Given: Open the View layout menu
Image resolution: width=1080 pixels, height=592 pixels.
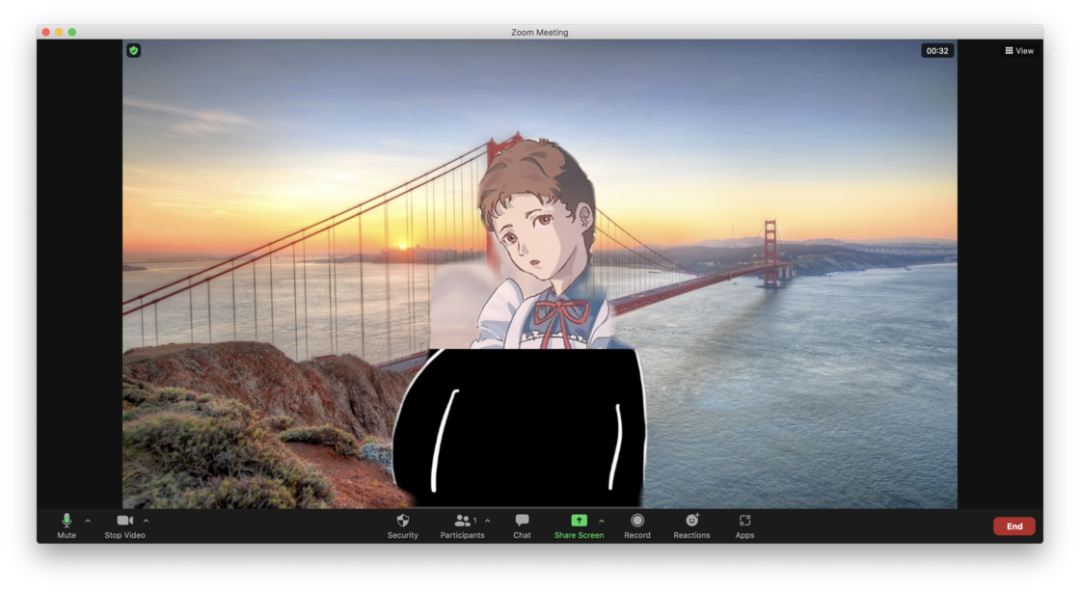Looking at the screenshot, I should tap(1019, 50).
